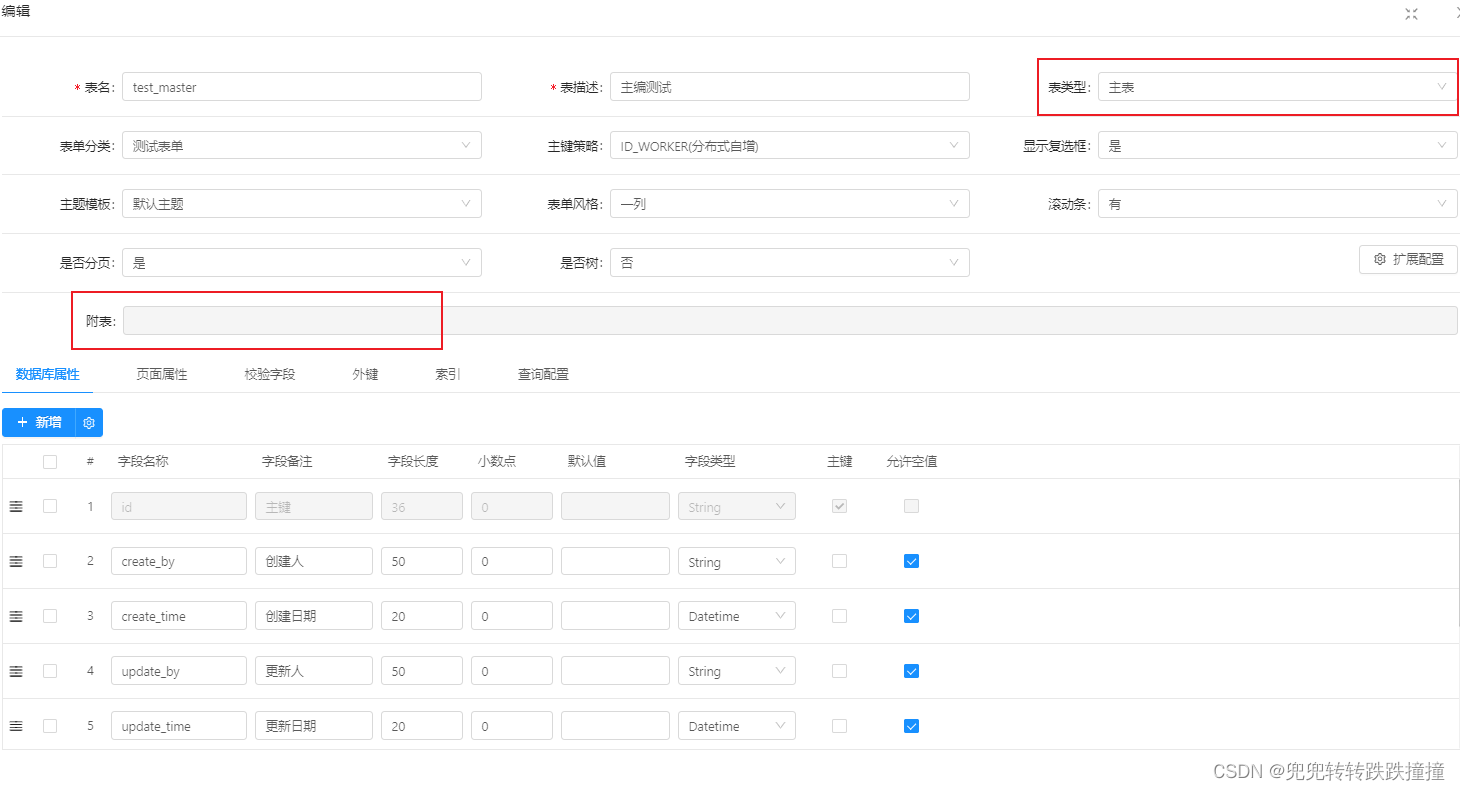This screenshot has height=790, width=1460.
Task: Click the 扩展配置 button
Action: [x=1408, y=259]
